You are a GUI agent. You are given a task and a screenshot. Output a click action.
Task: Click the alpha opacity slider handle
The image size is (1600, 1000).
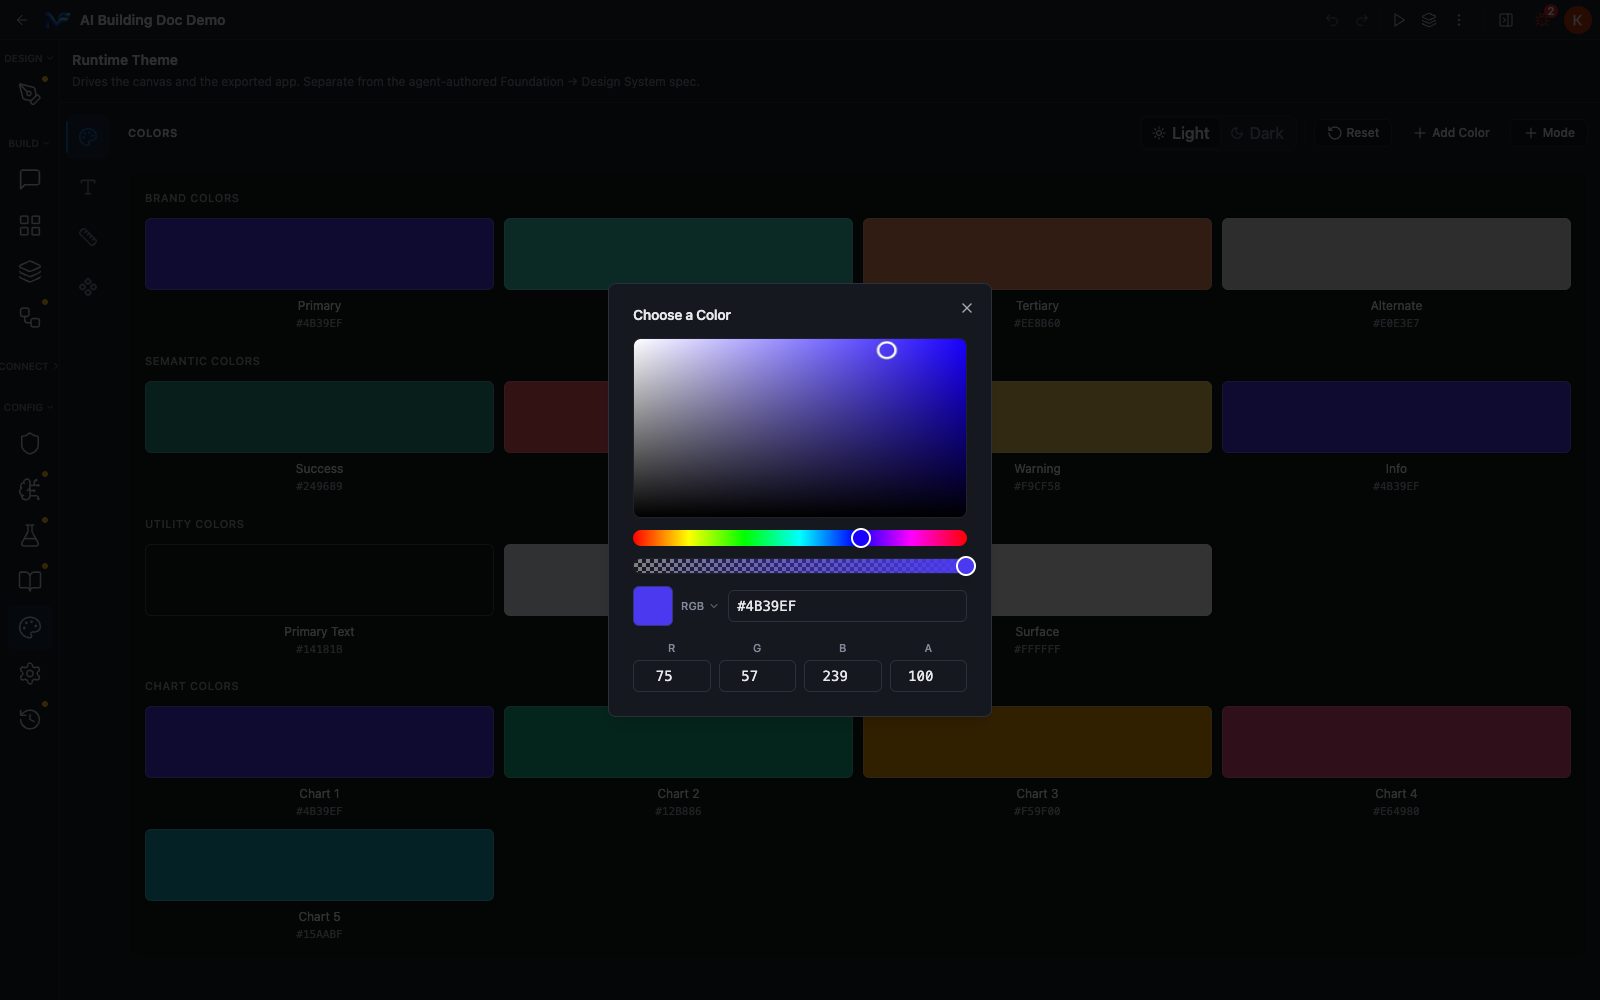[966, 566]
